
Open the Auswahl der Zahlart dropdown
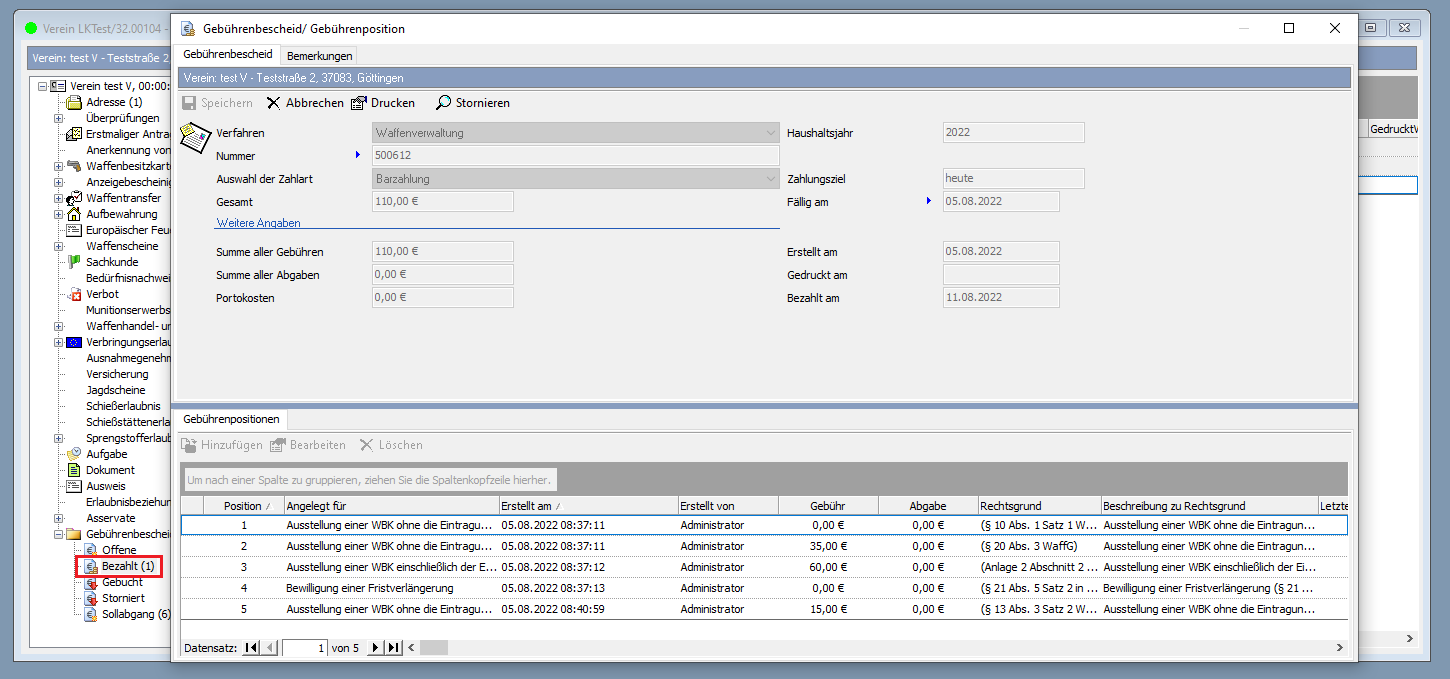pos(770,179)
